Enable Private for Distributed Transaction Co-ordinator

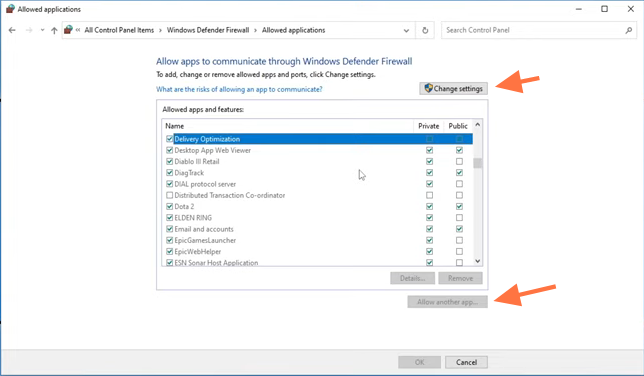coord(429,195)
